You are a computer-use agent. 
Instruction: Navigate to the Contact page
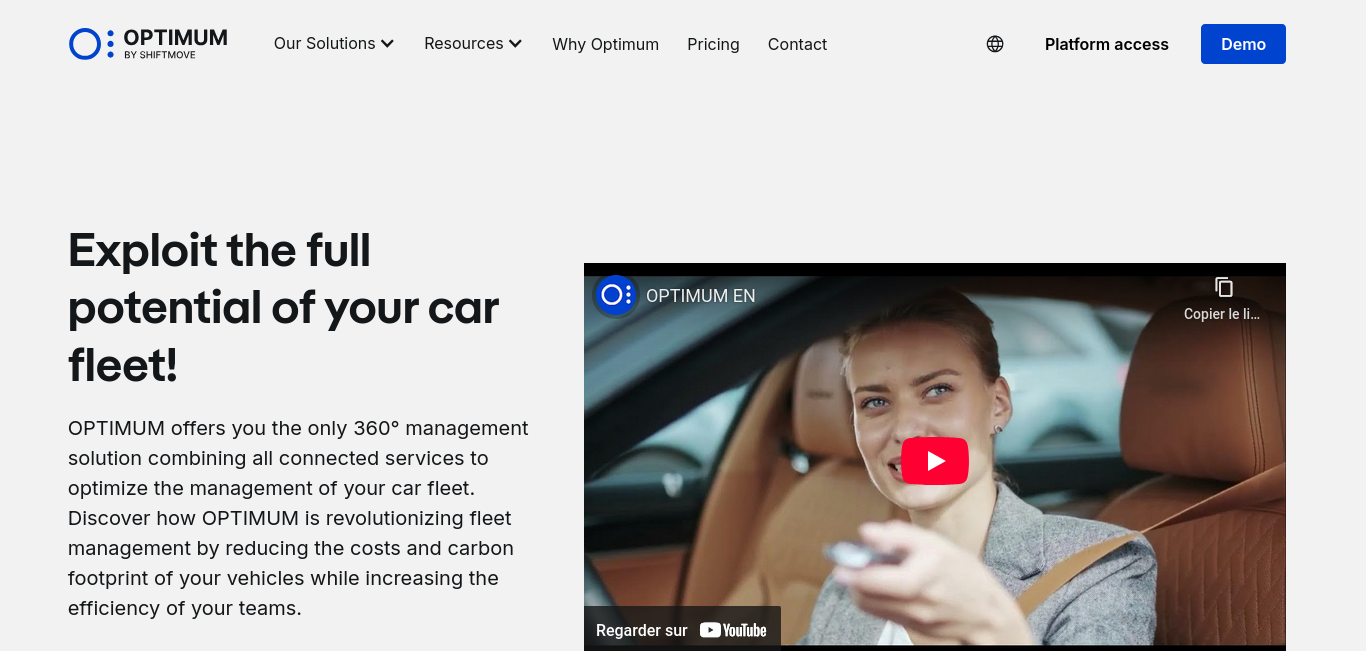(797, 44)
